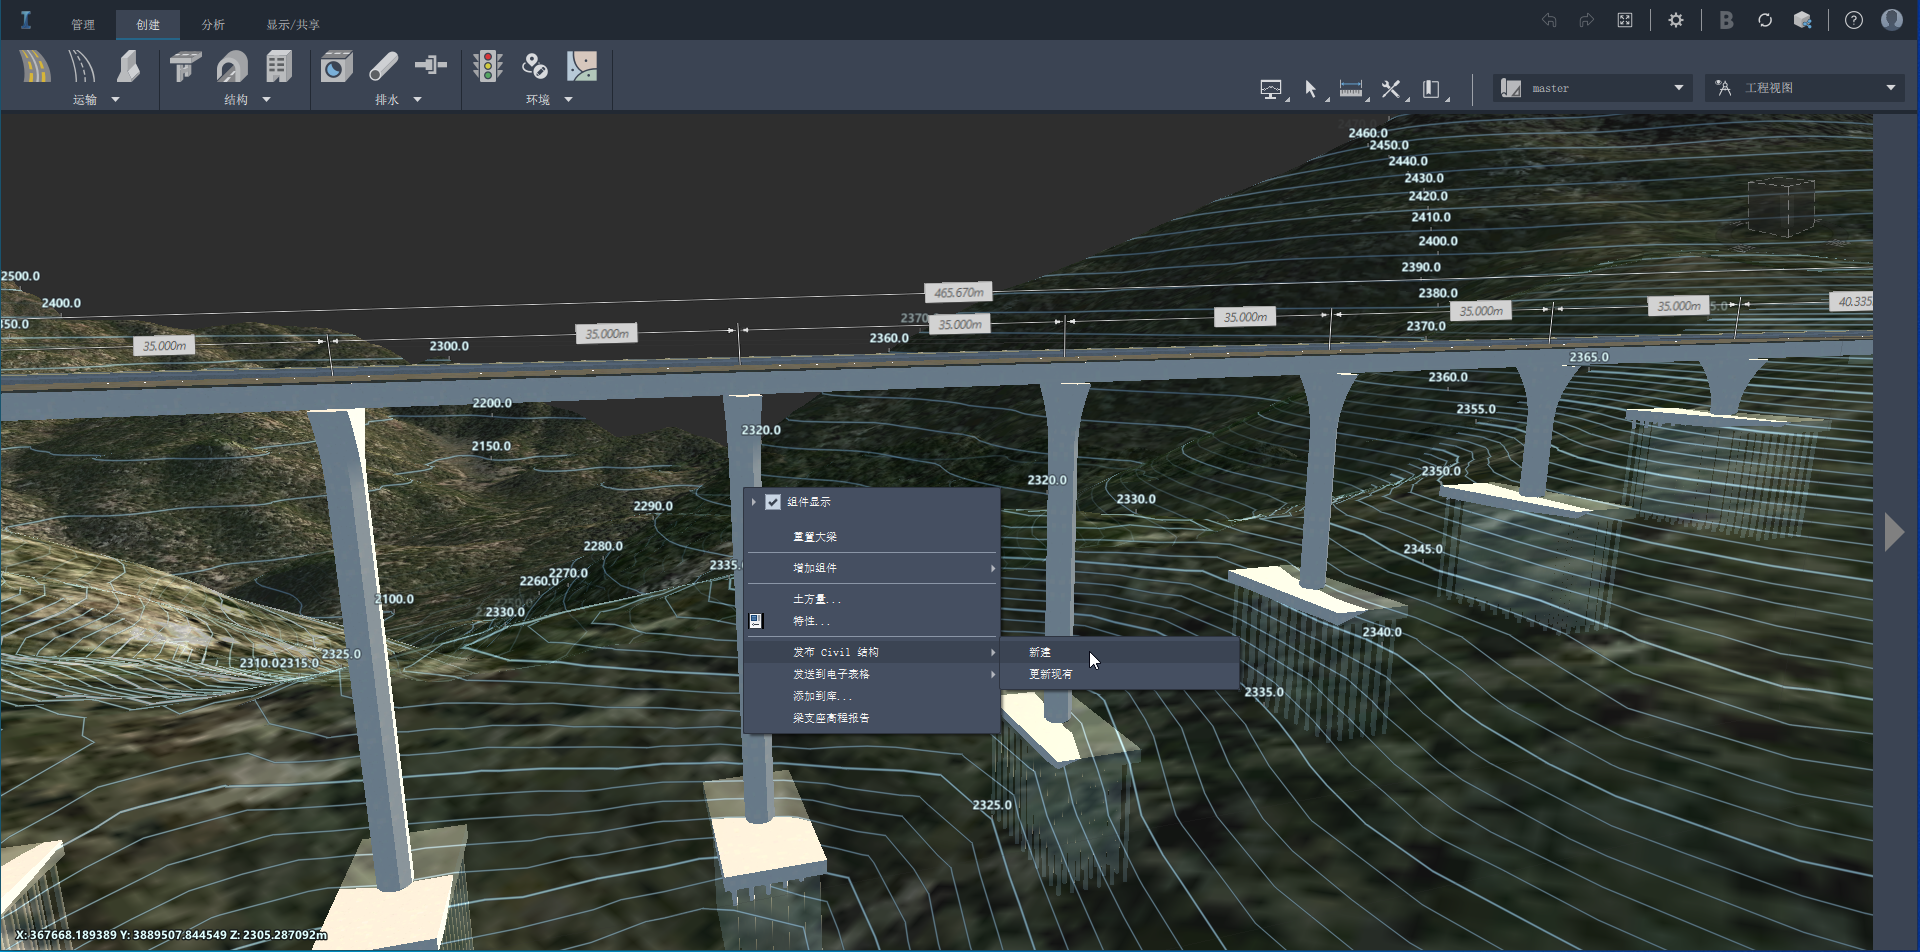Expand the 结构 group dropdown arrow
This screenshot has height=952, width=1920.
pos(266,100)
